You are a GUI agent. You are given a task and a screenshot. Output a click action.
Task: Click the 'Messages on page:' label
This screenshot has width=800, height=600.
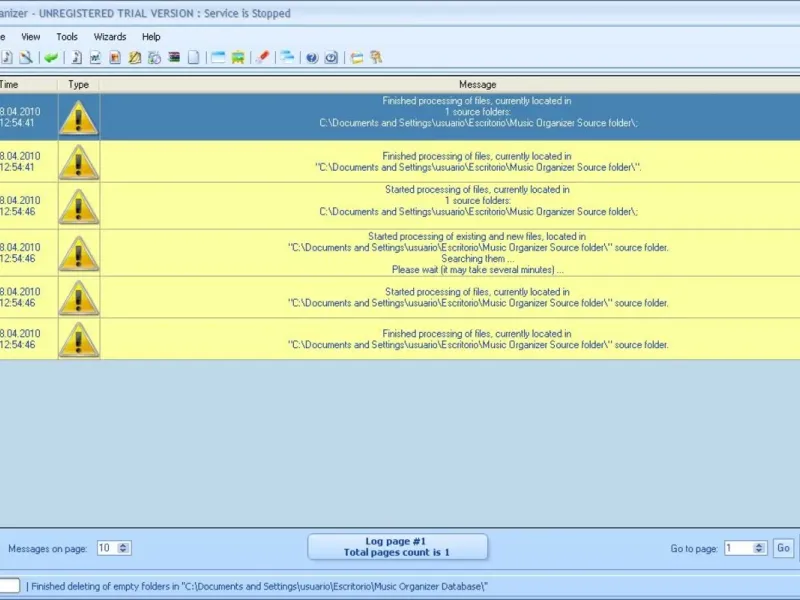47,549
